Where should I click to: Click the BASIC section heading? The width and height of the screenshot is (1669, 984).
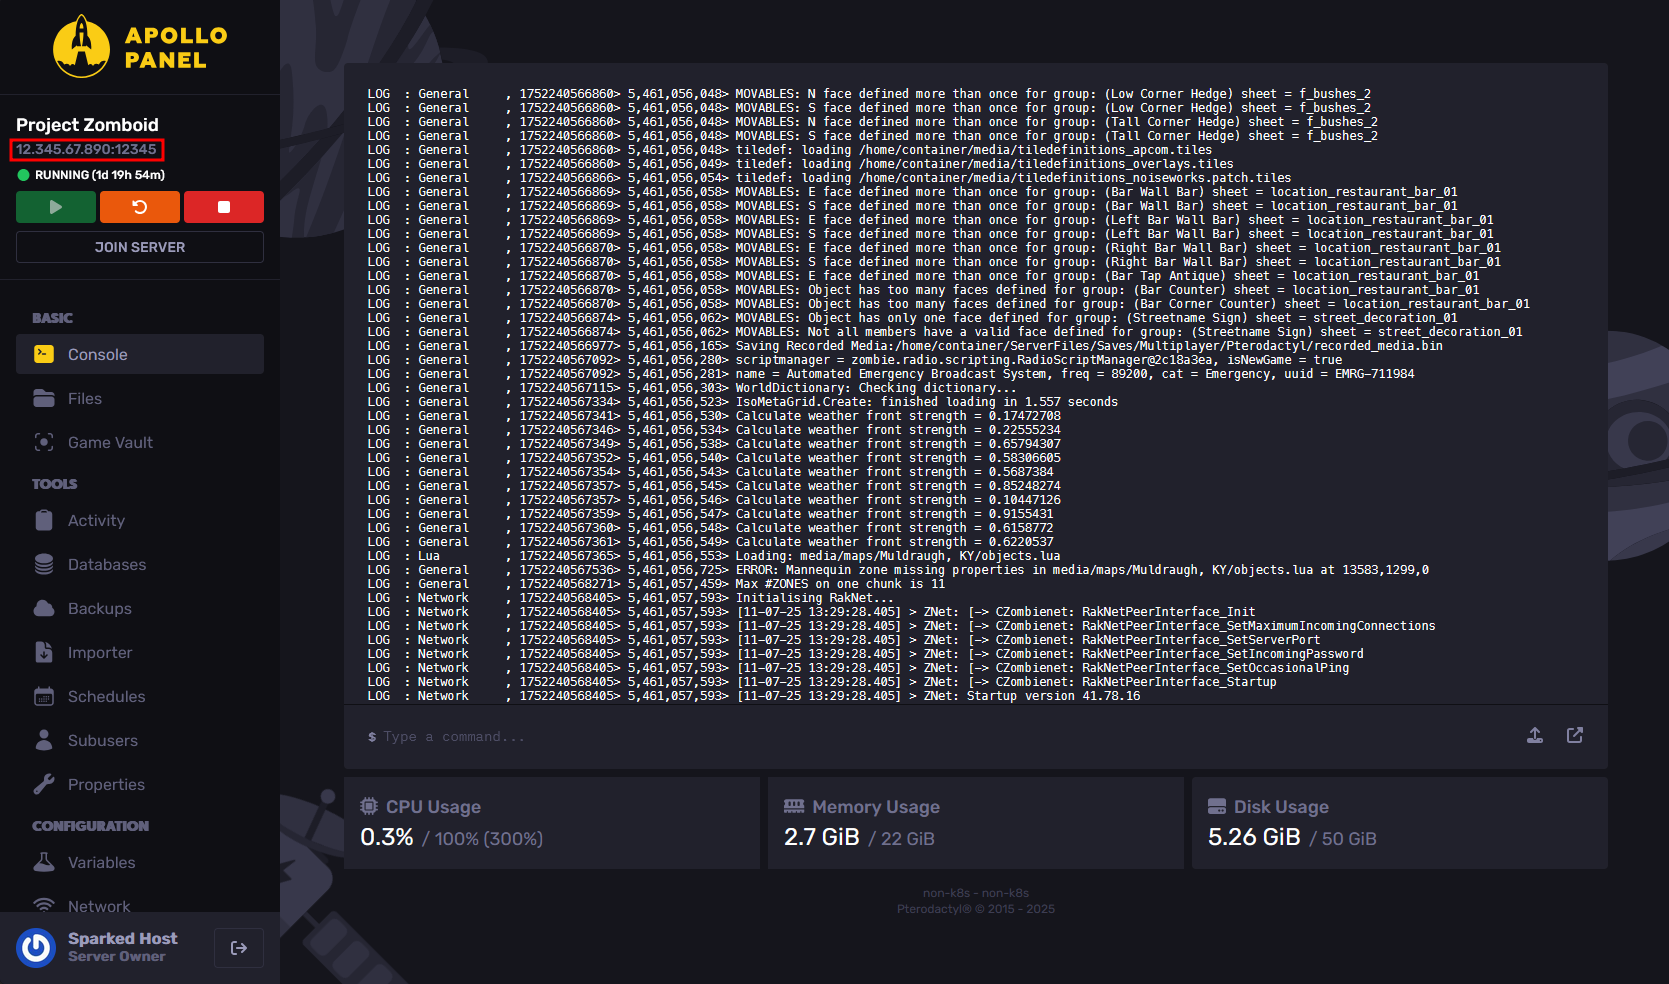point(52,318)
